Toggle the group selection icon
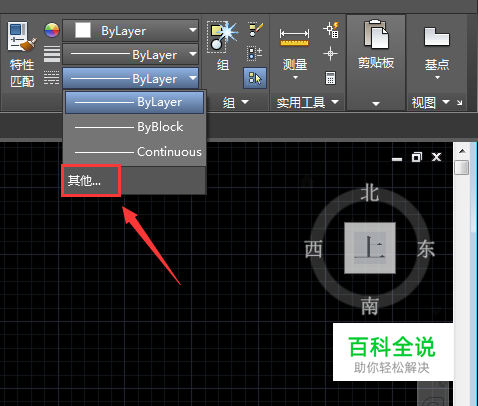Image resolution: width=478 pixels, height=406 pixels. click(255, 78)
